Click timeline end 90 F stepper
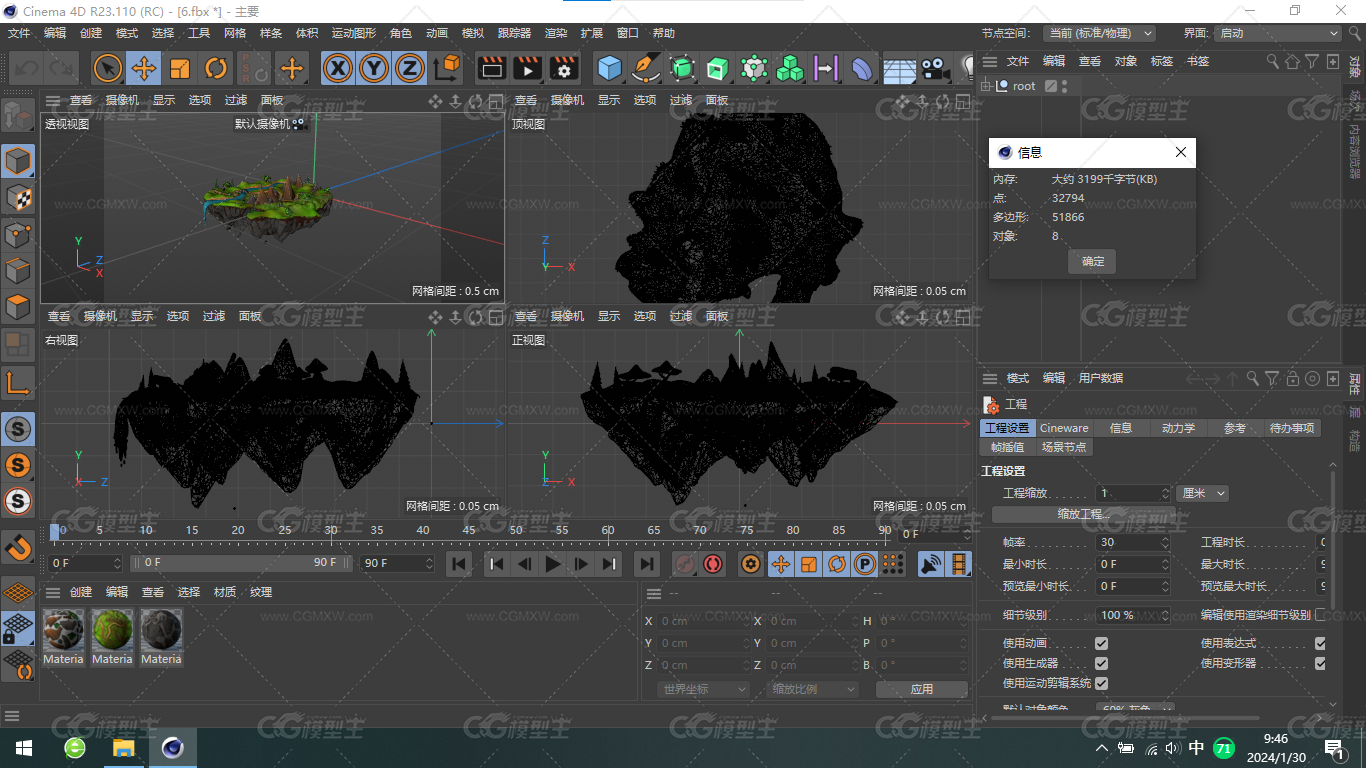This screenshot has height=768, width=1366. click(430, 563)
